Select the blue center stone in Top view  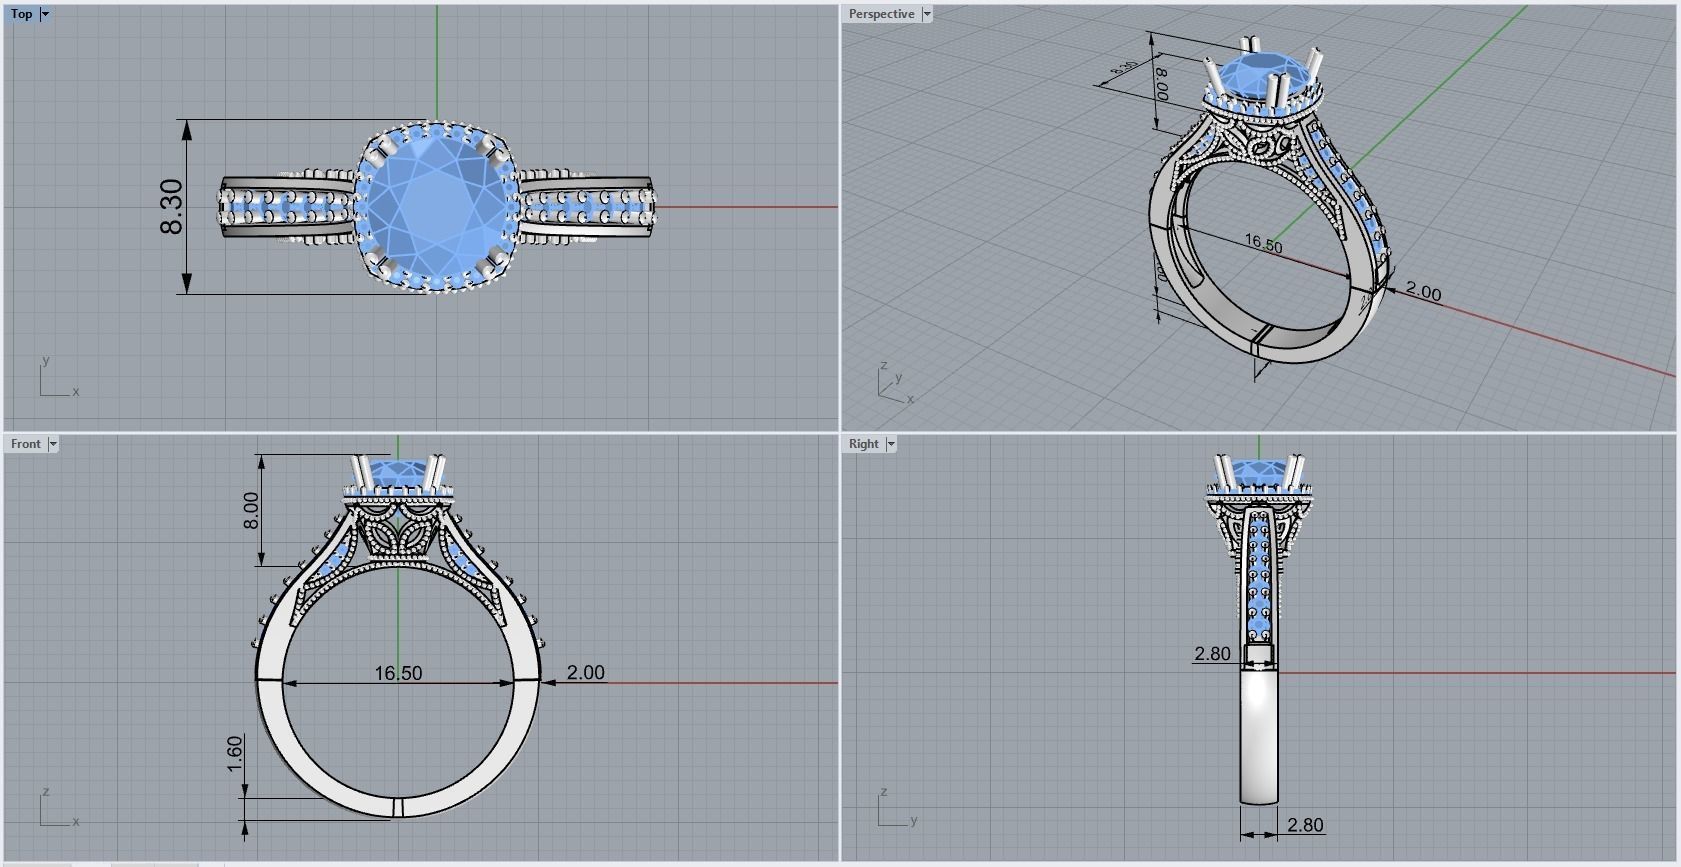tap(437, 206)
